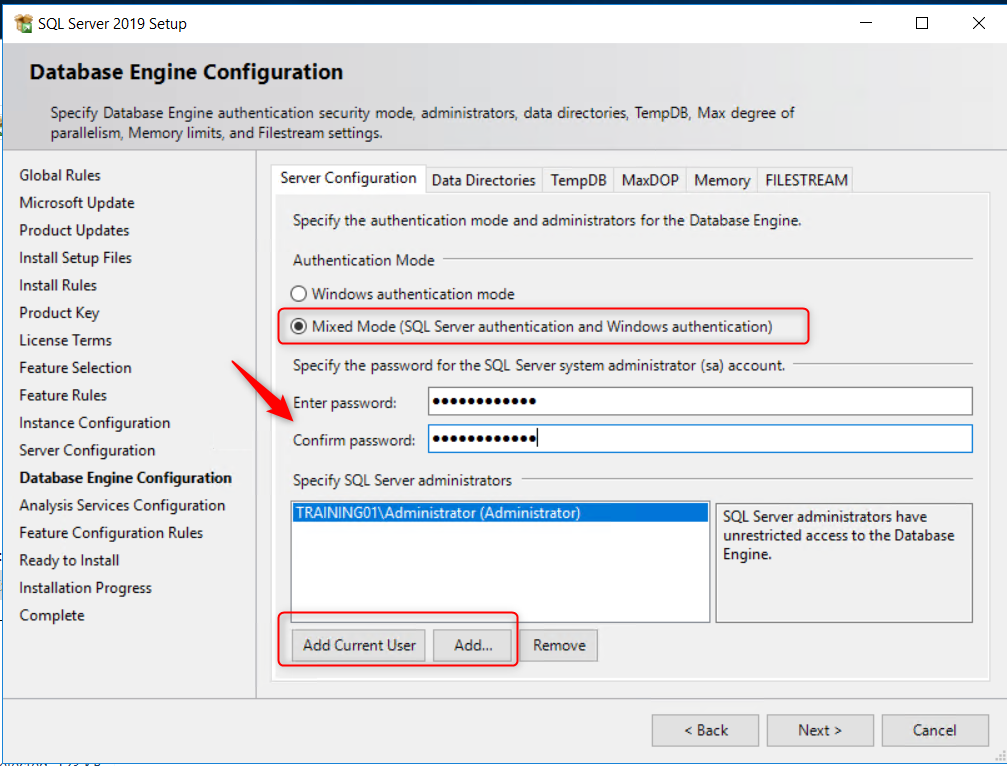The height and width of the screenshot is (766, 1007).
Task: Click Installation Progress step in sidebar
Action: (85, 588)
